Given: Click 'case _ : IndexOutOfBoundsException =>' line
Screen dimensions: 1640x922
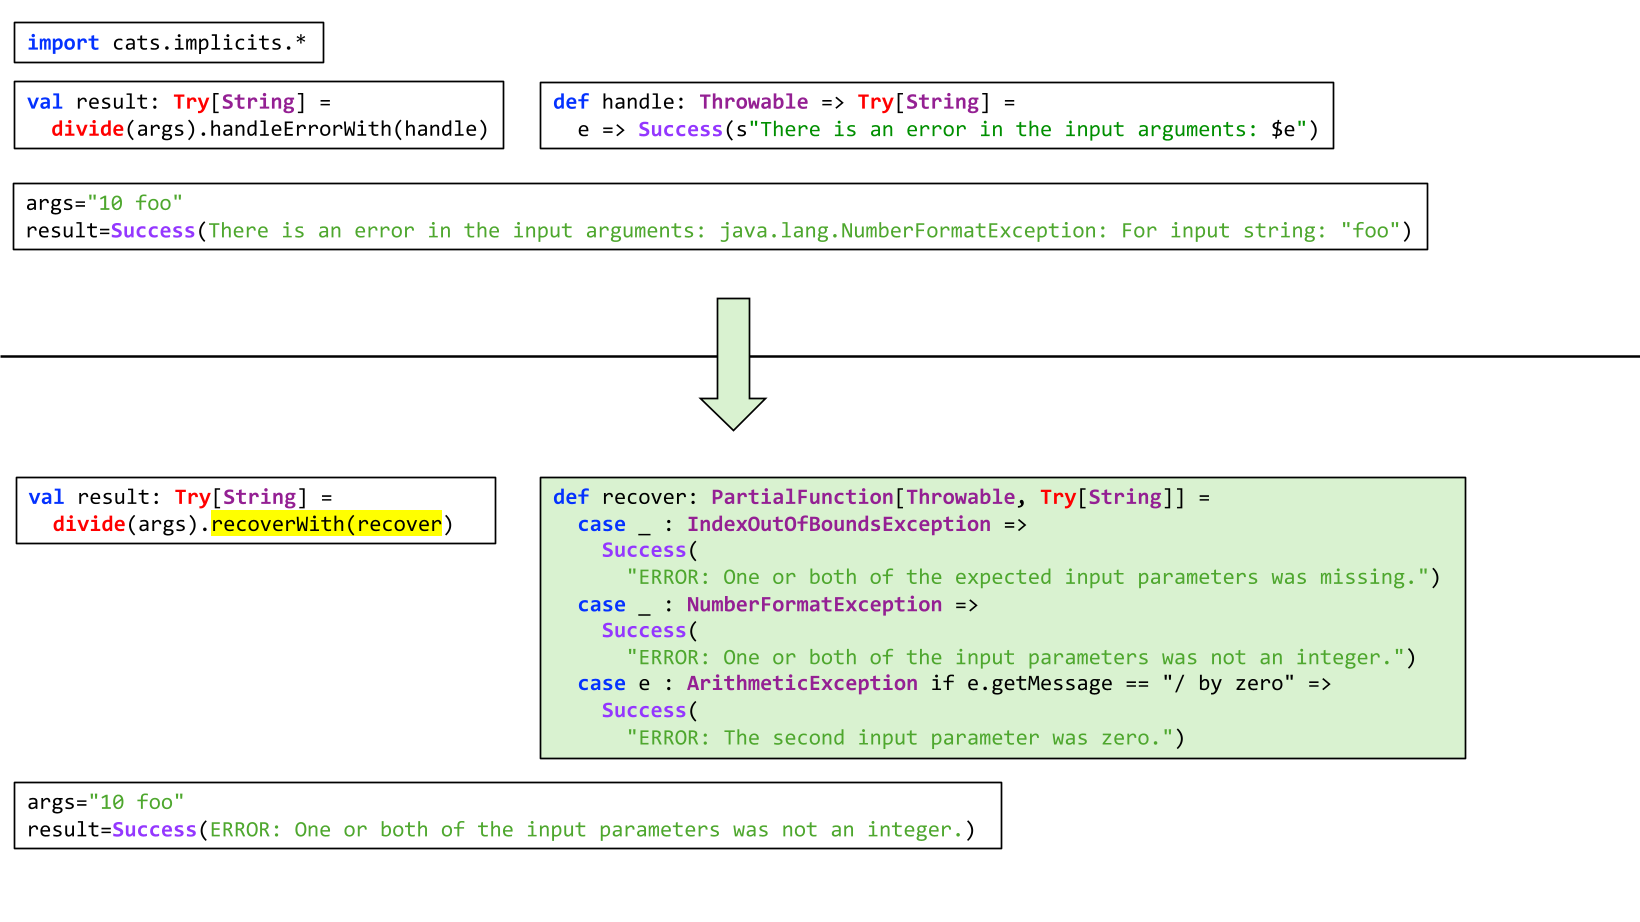Looking at the screenshot, I should (x=802, y=524).
